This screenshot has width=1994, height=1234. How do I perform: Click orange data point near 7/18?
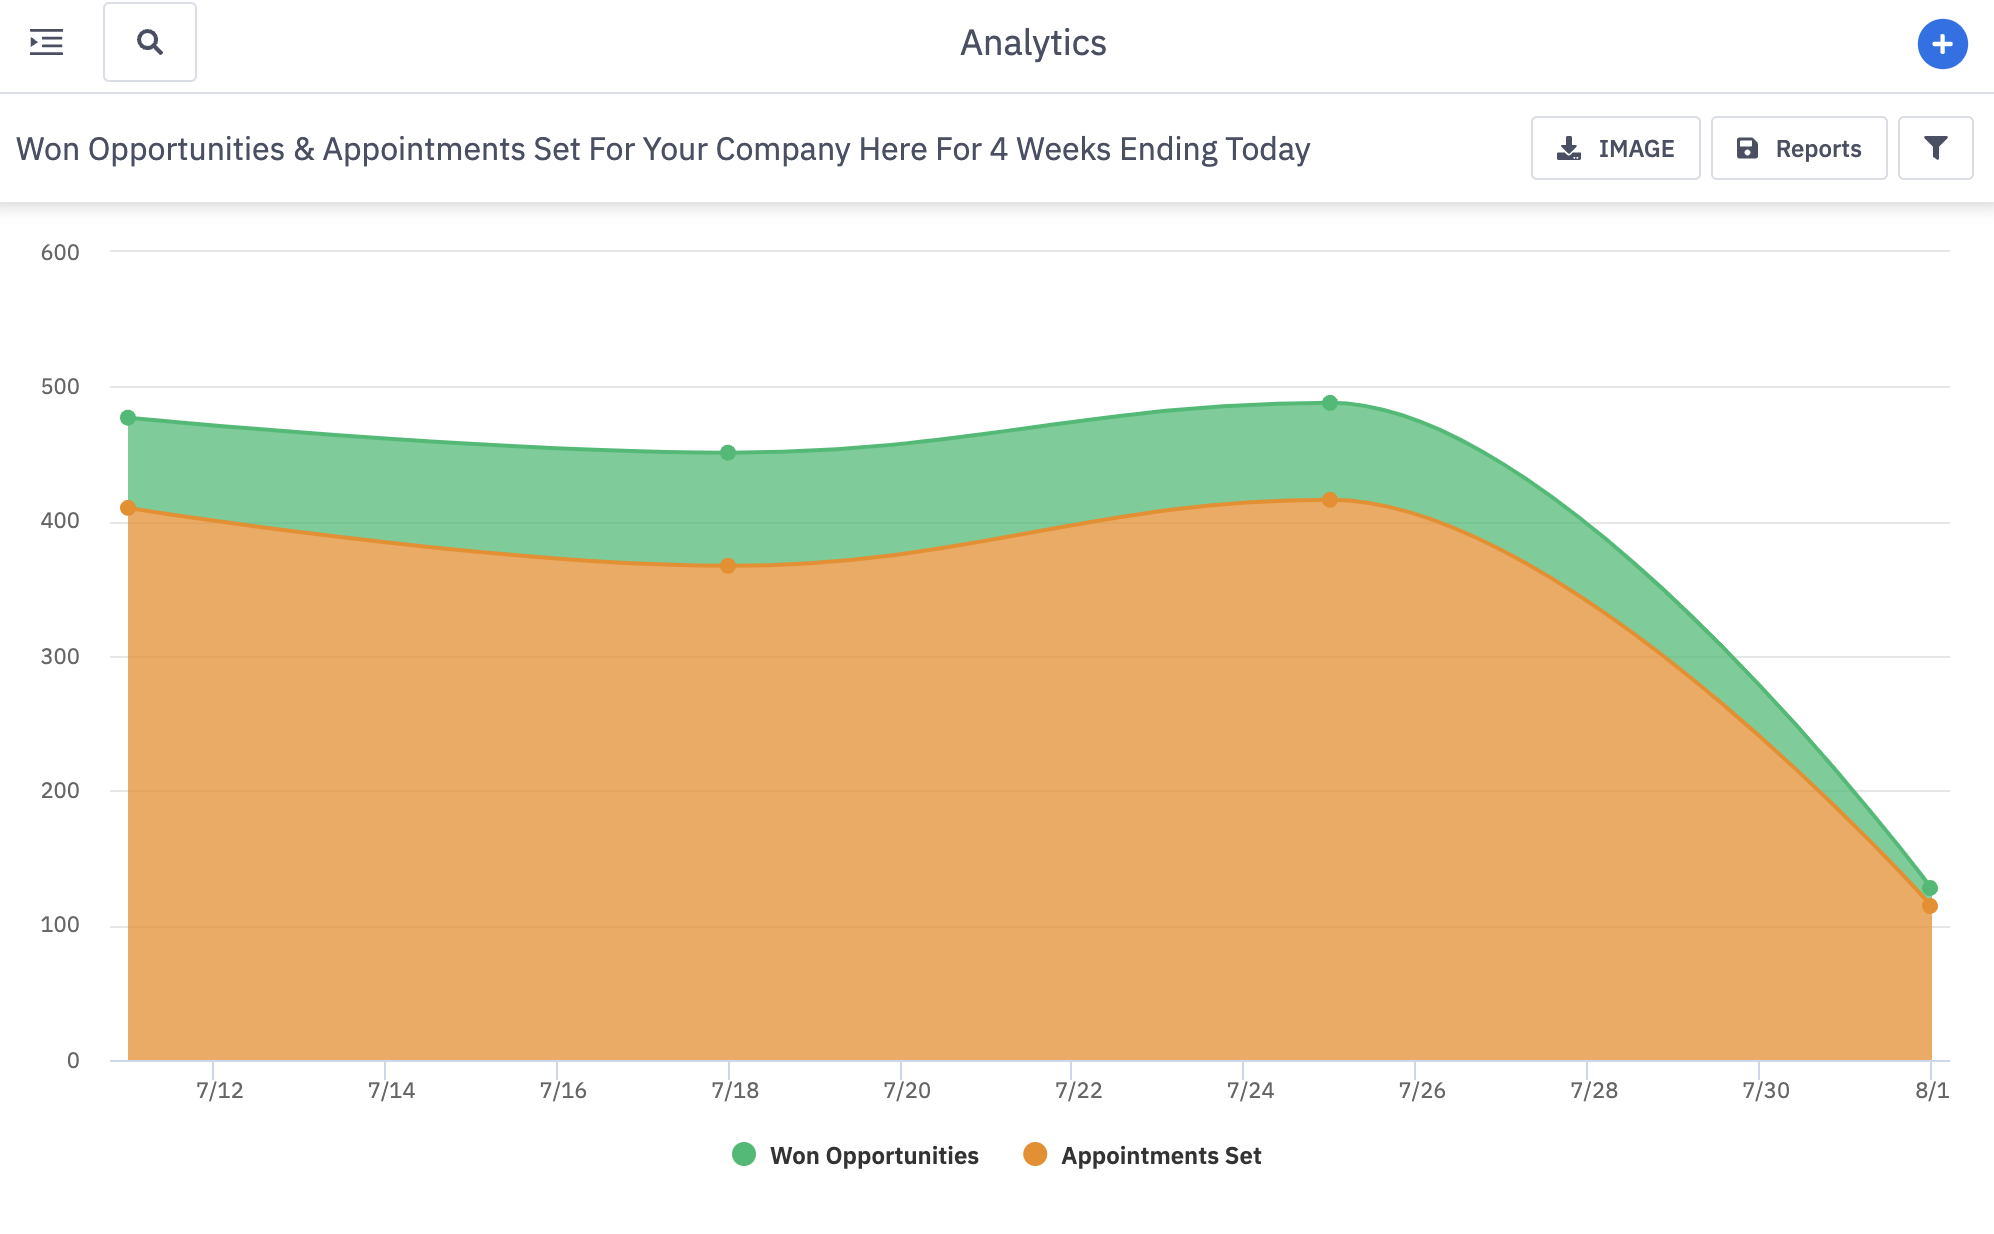click(728, 566)
